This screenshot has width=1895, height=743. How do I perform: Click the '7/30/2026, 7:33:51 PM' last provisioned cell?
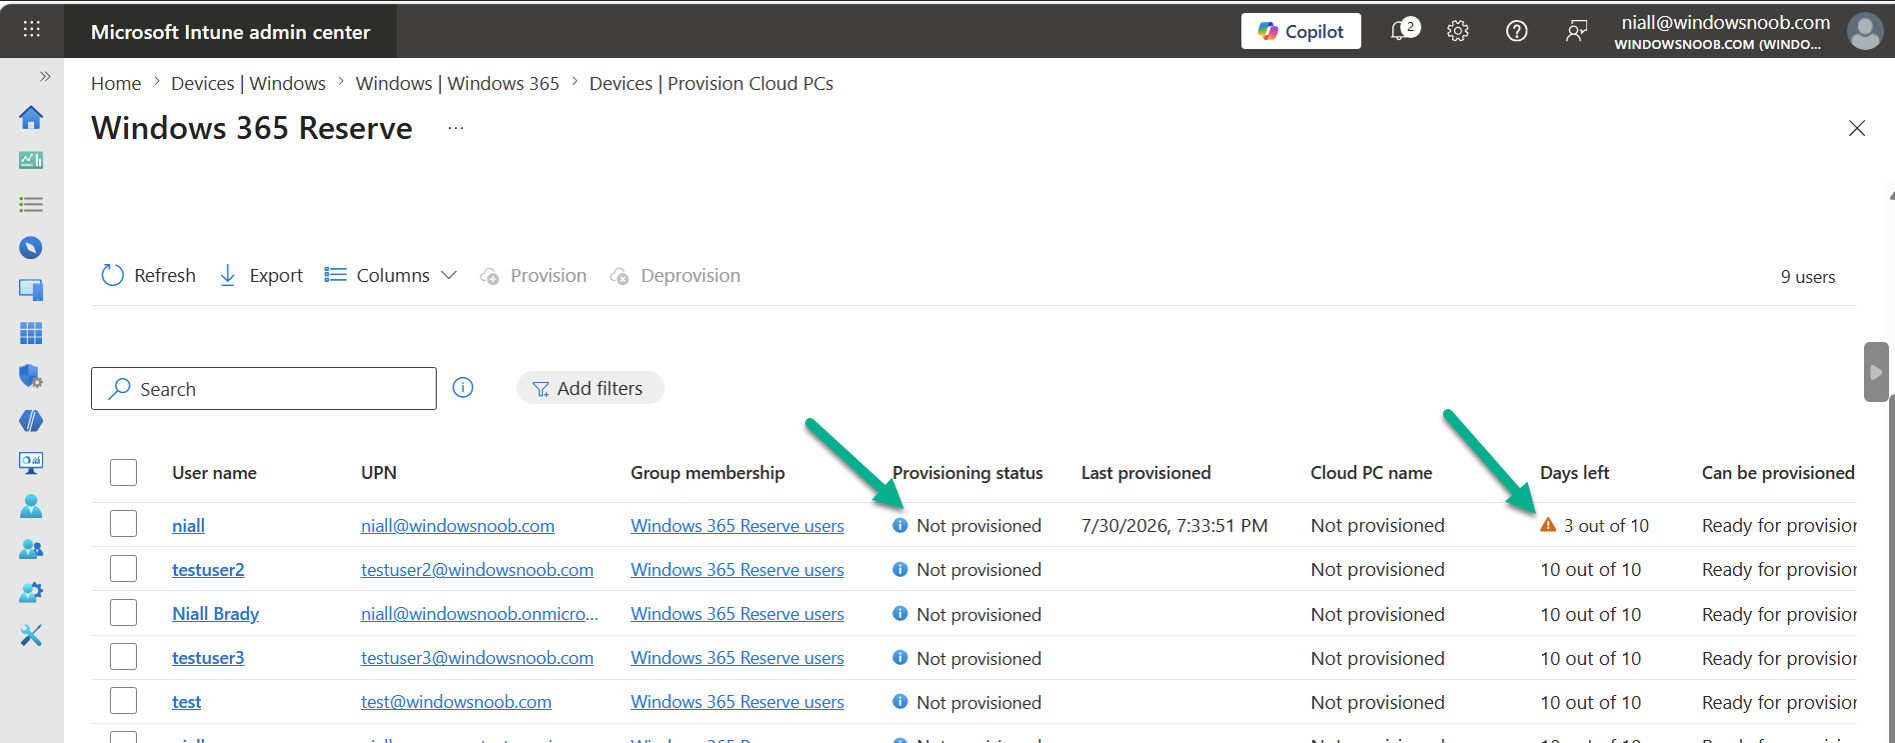point(1174,525)
